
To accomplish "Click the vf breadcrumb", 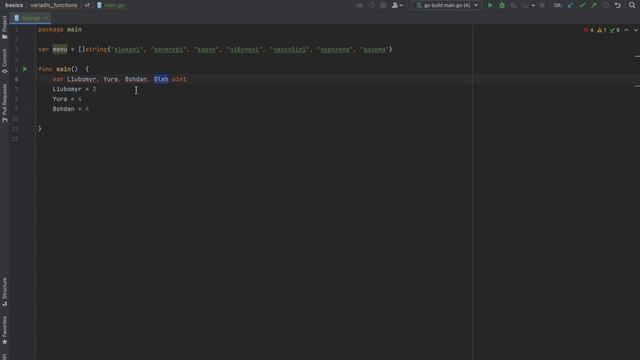I will point(87,5).
